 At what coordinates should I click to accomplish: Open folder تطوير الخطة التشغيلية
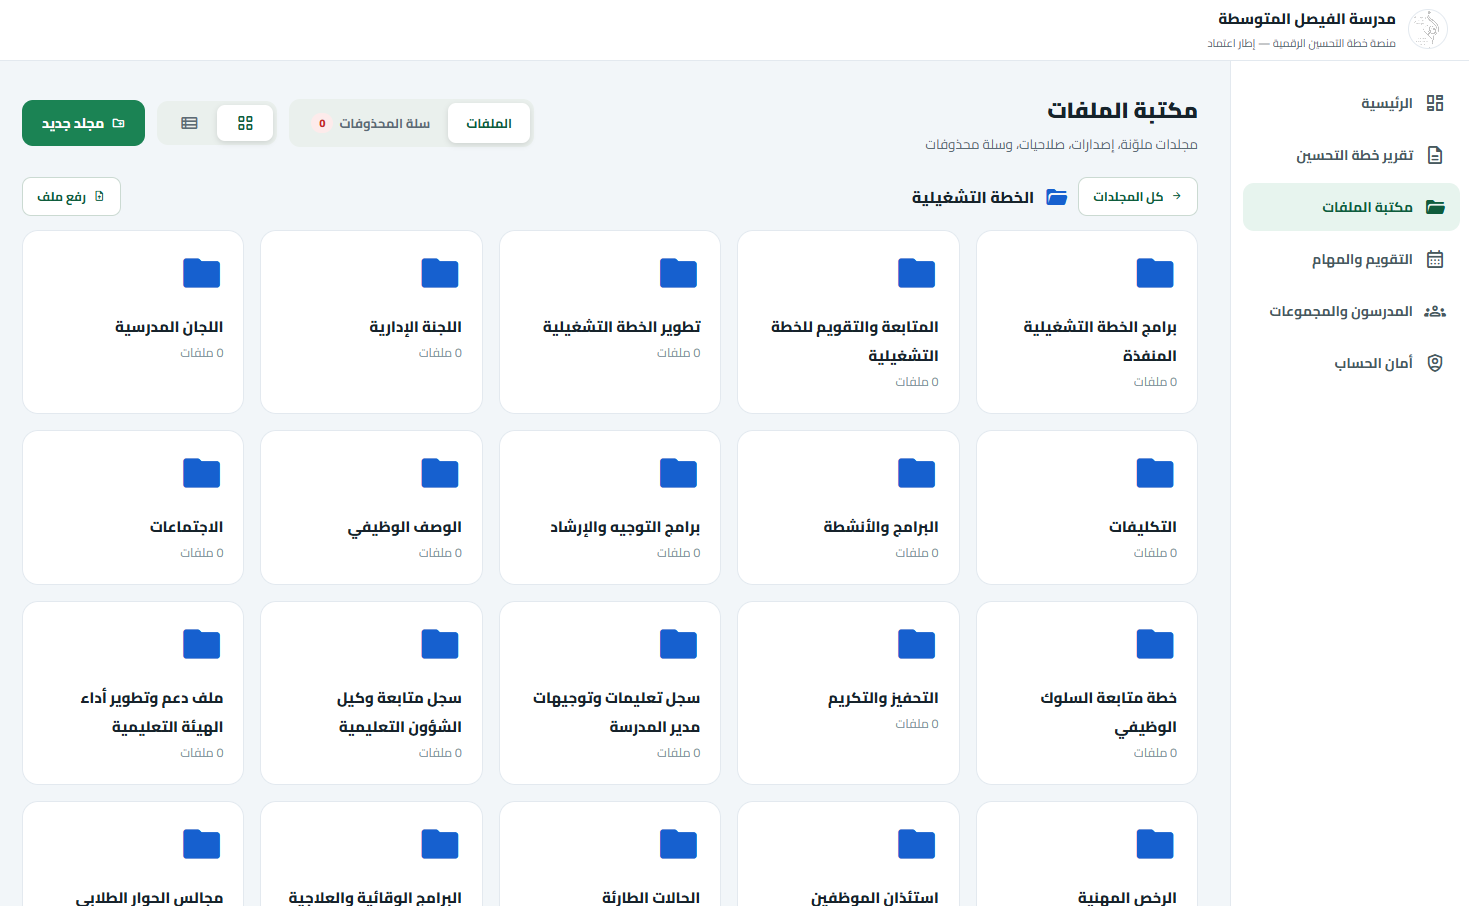click(x=610, y=322)
